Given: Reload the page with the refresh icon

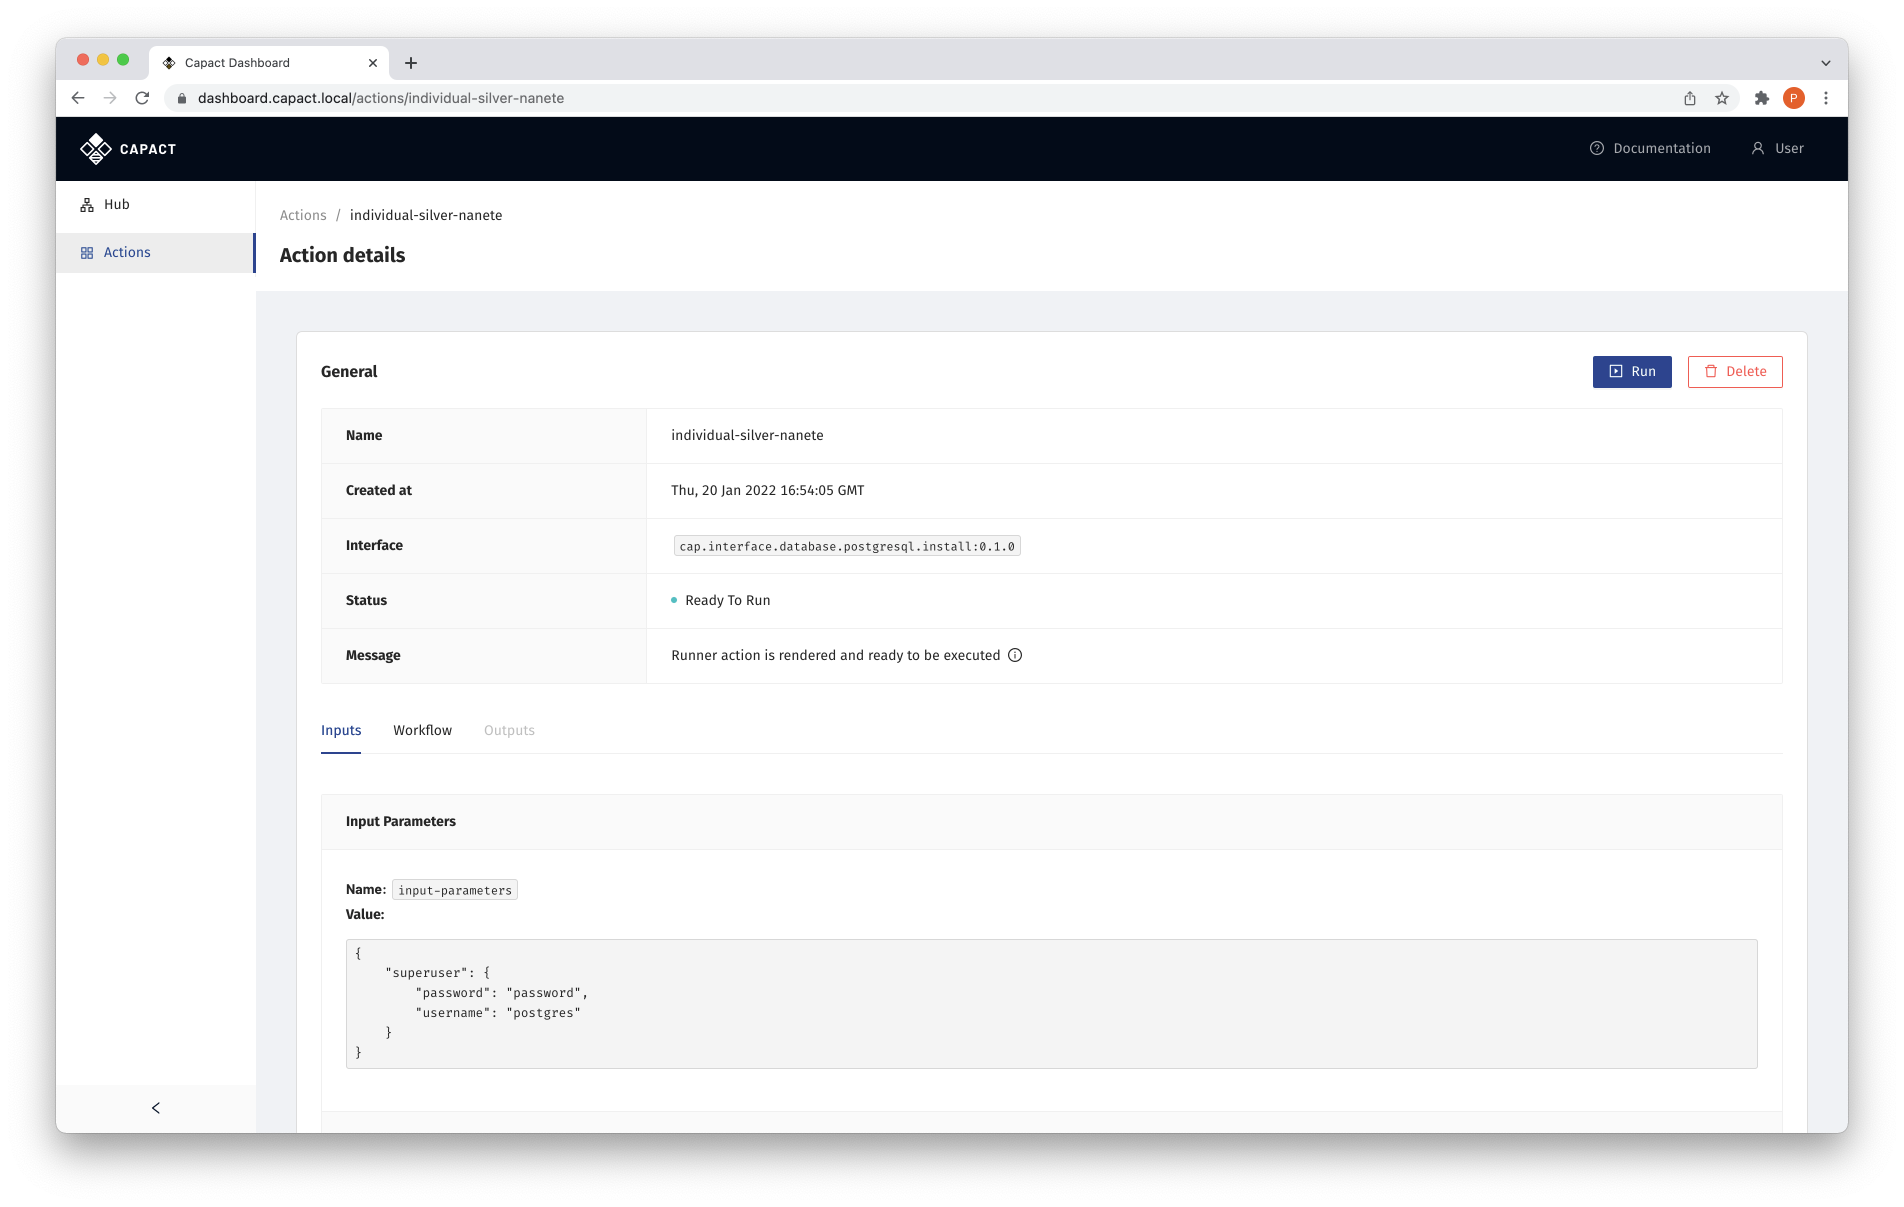Looking at the screenshot, I should [142, 98].
